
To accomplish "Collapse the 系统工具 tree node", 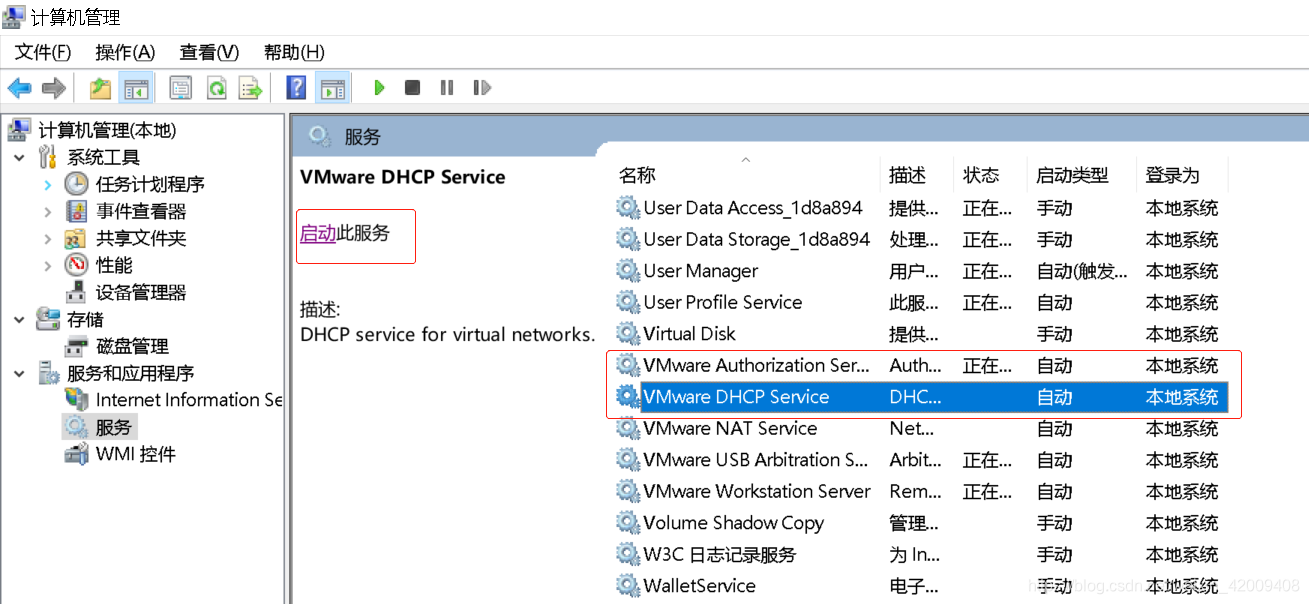I will (x=19, y=158).
